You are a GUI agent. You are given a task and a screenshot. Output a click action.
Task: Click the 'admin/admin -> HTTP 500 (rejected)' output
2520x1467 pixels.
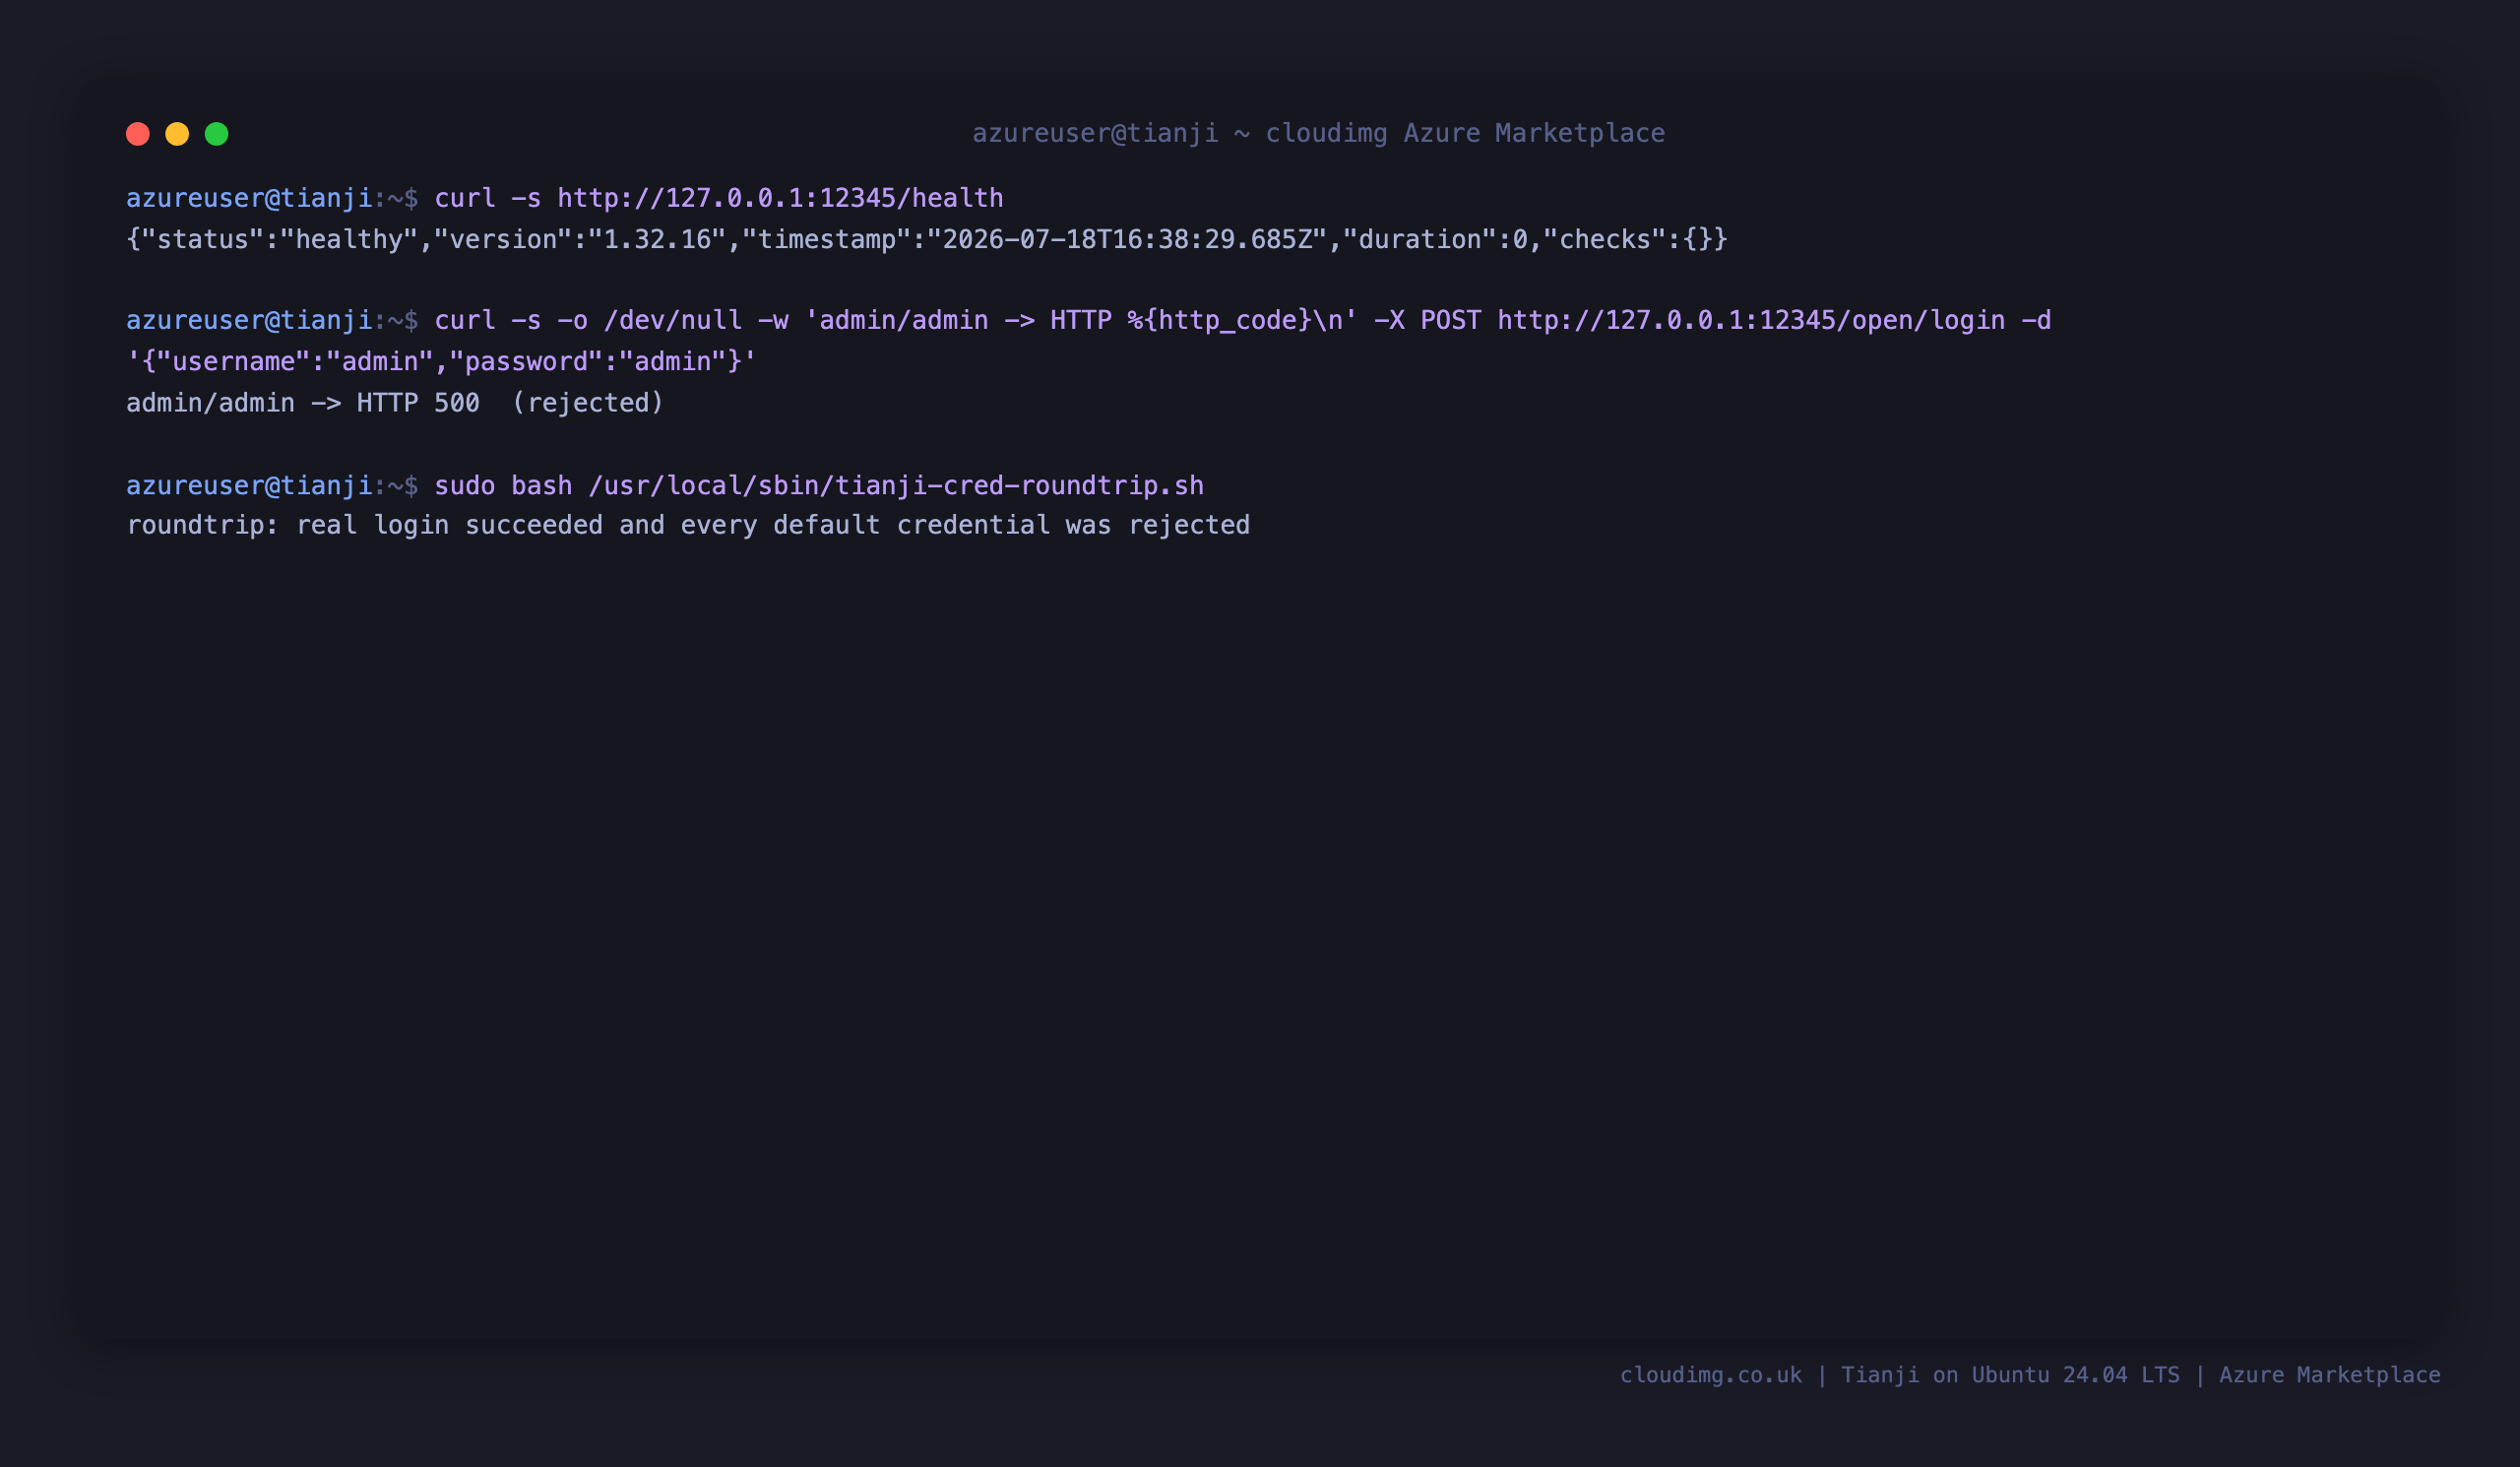pos(395,403)
